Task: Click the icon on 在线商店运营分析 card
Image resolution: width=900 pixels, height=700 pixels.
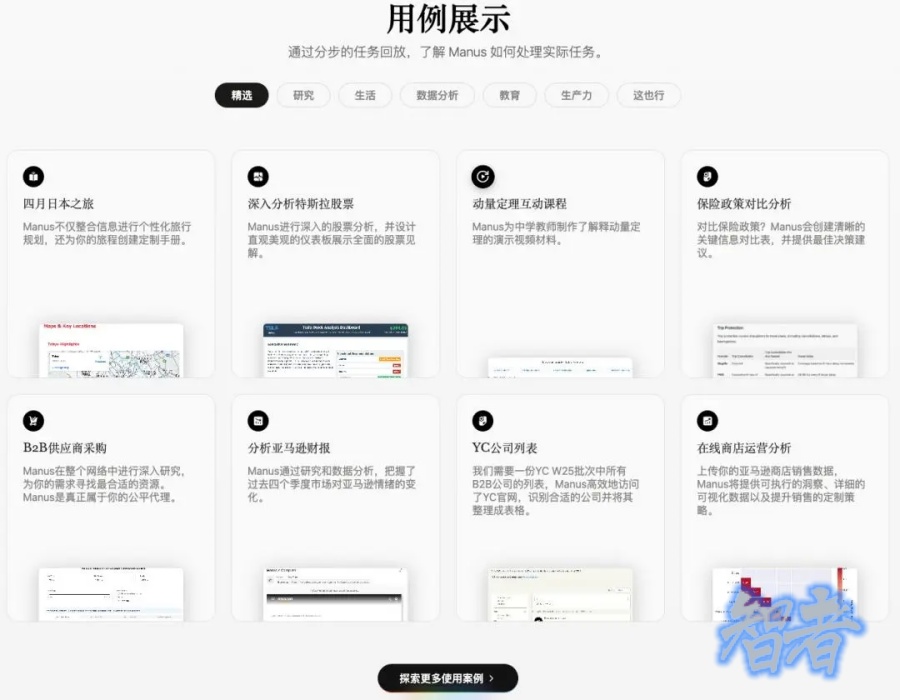Action: point(707,422)
